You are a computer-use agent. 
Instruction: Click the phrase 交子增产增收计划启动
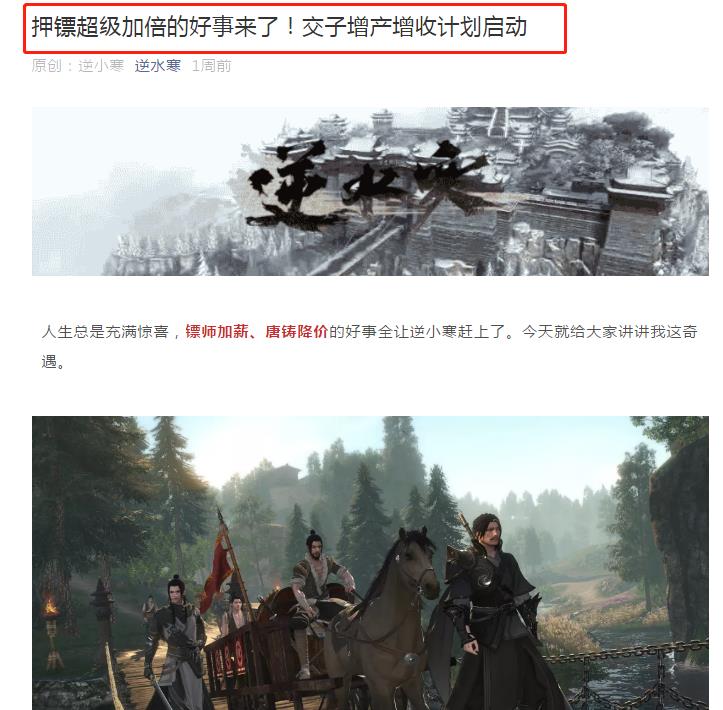414,27
